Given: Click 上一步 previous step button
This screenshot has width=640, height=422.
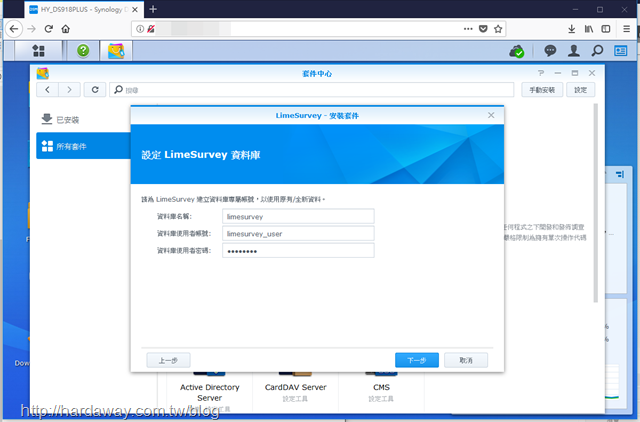Looking at the screenshot, I should [x=168, y=360].
